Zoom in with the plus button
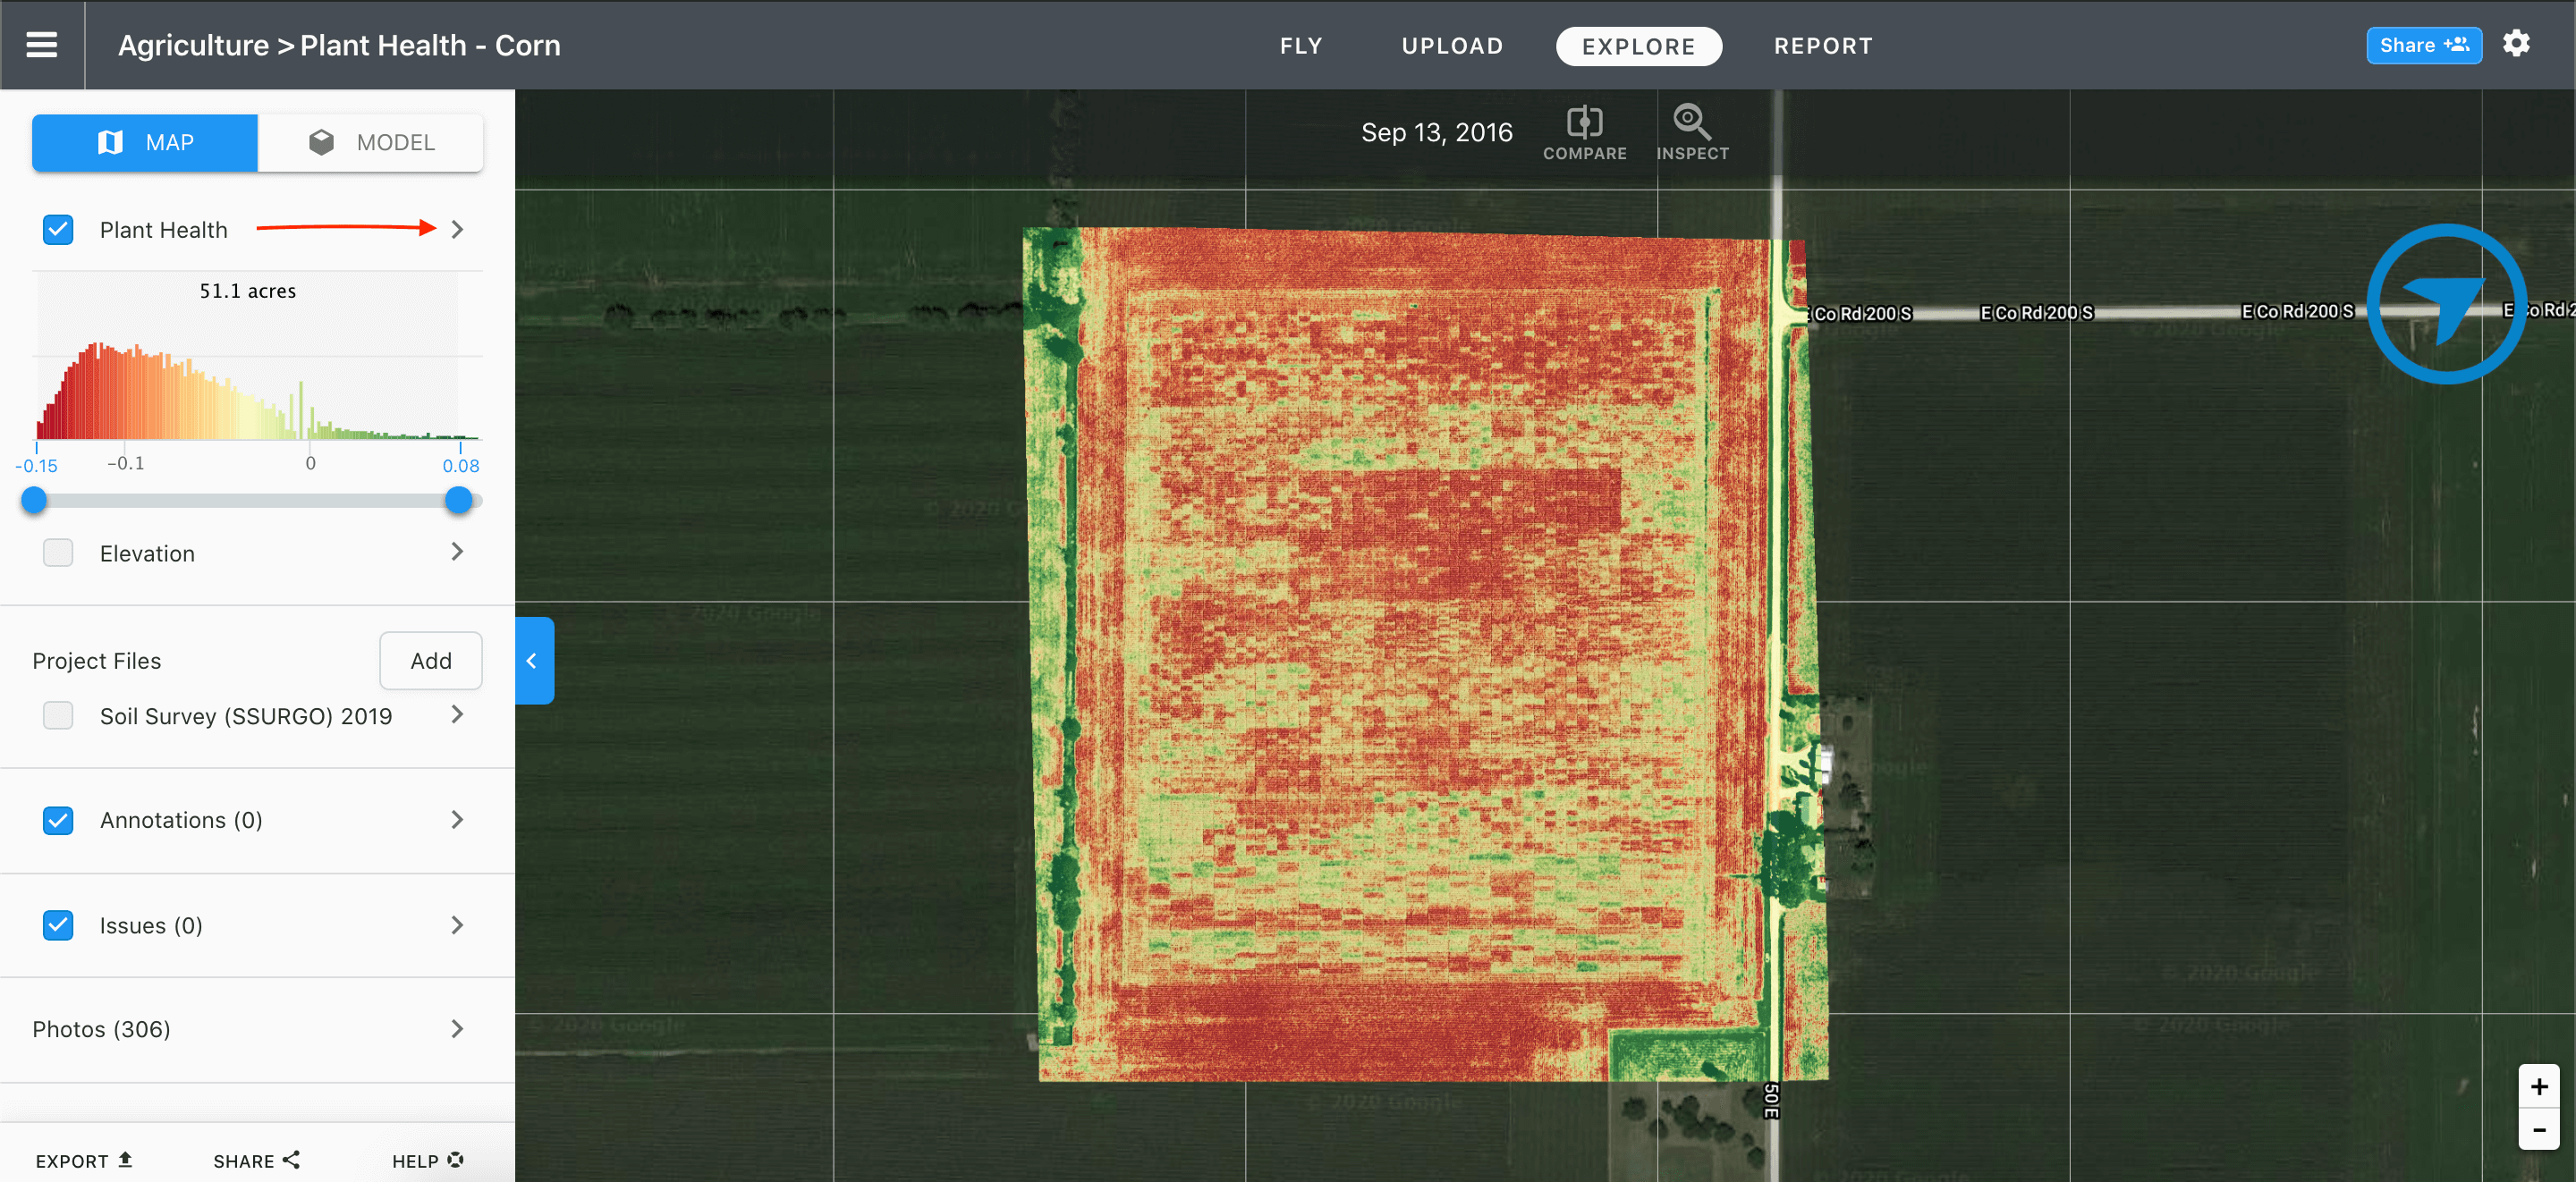Viewport: 2576px width, 1182px height. (2538, 1086)
